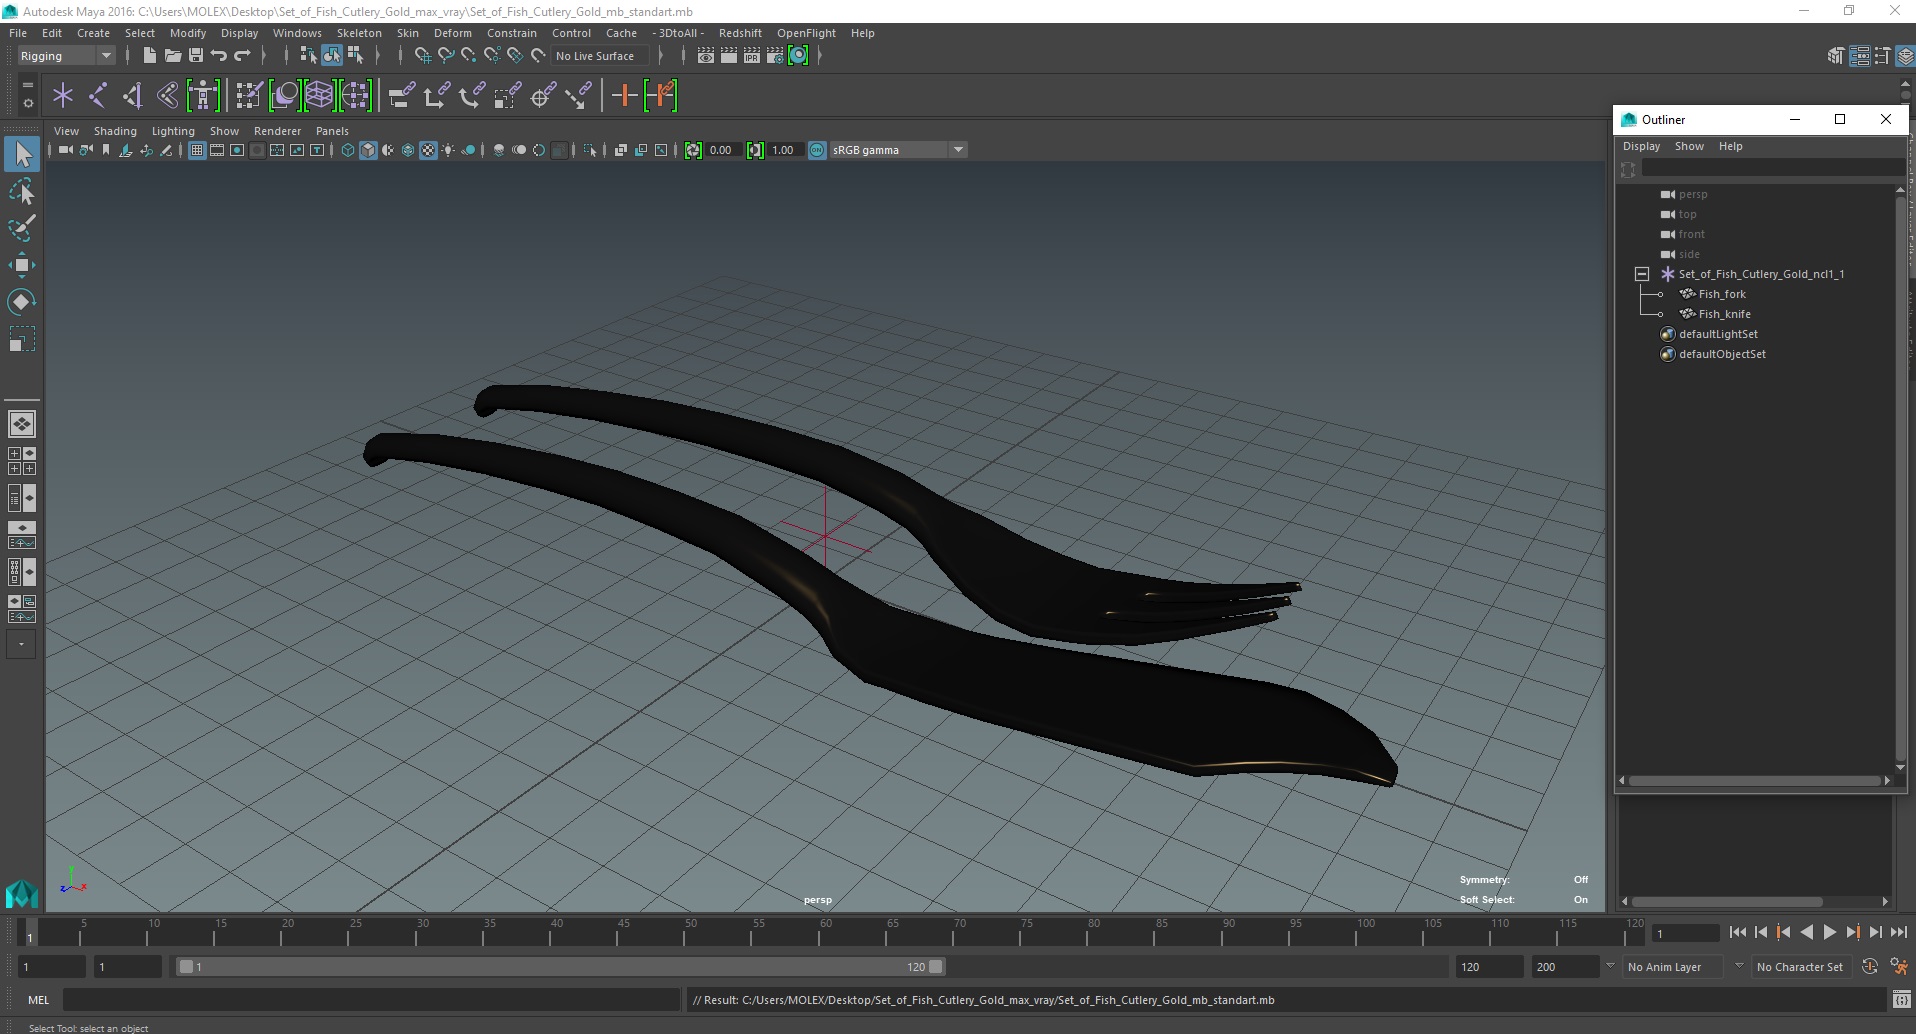Click the MEL script language button
The width and height of the screenshot is (1916, 1034).
coord(38,1000)
